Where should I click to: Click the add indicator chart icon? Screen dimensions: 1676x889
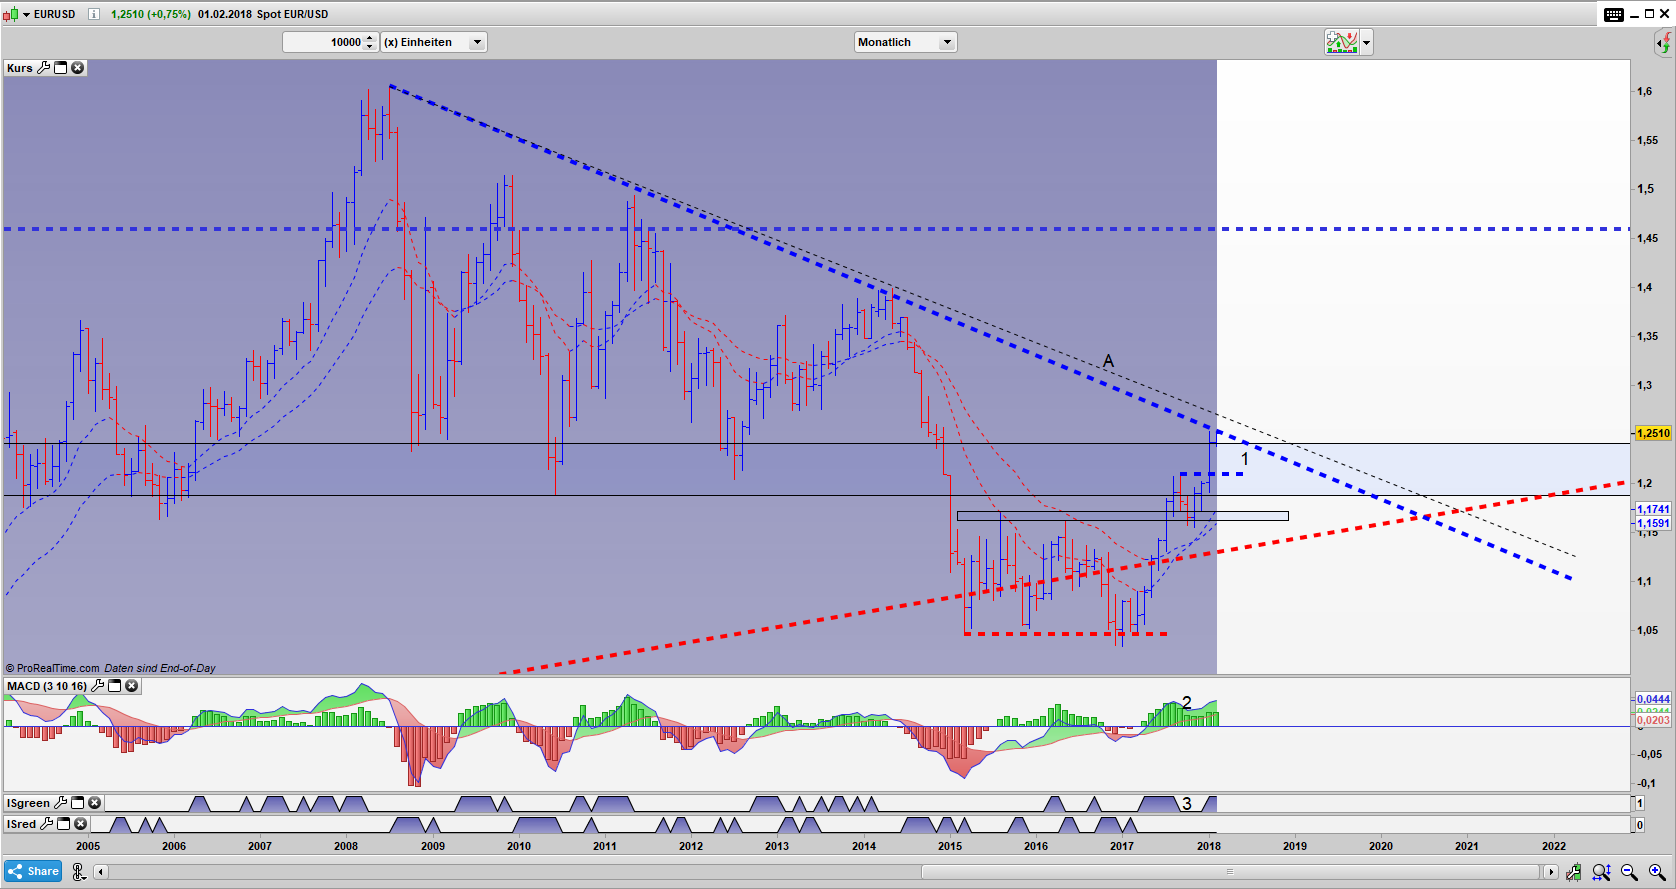(x=1341, y=42)
